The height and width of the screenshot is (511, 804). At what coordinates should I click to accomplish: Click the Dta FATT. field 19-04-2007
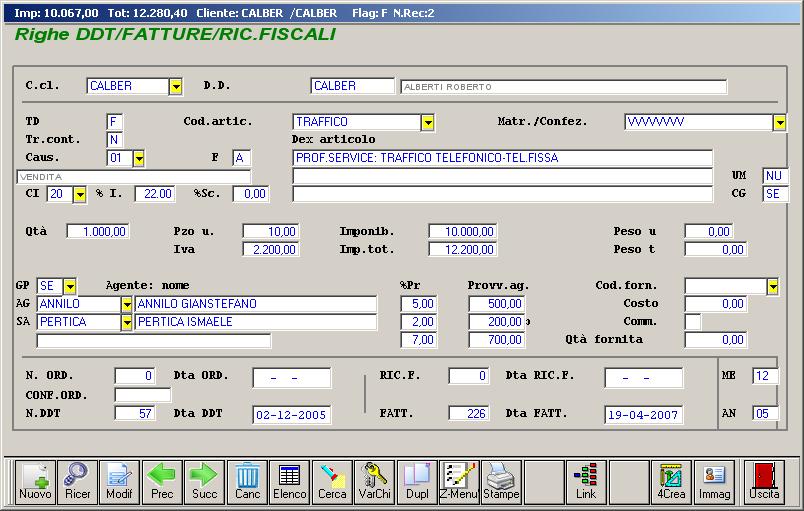coord(644,415)
